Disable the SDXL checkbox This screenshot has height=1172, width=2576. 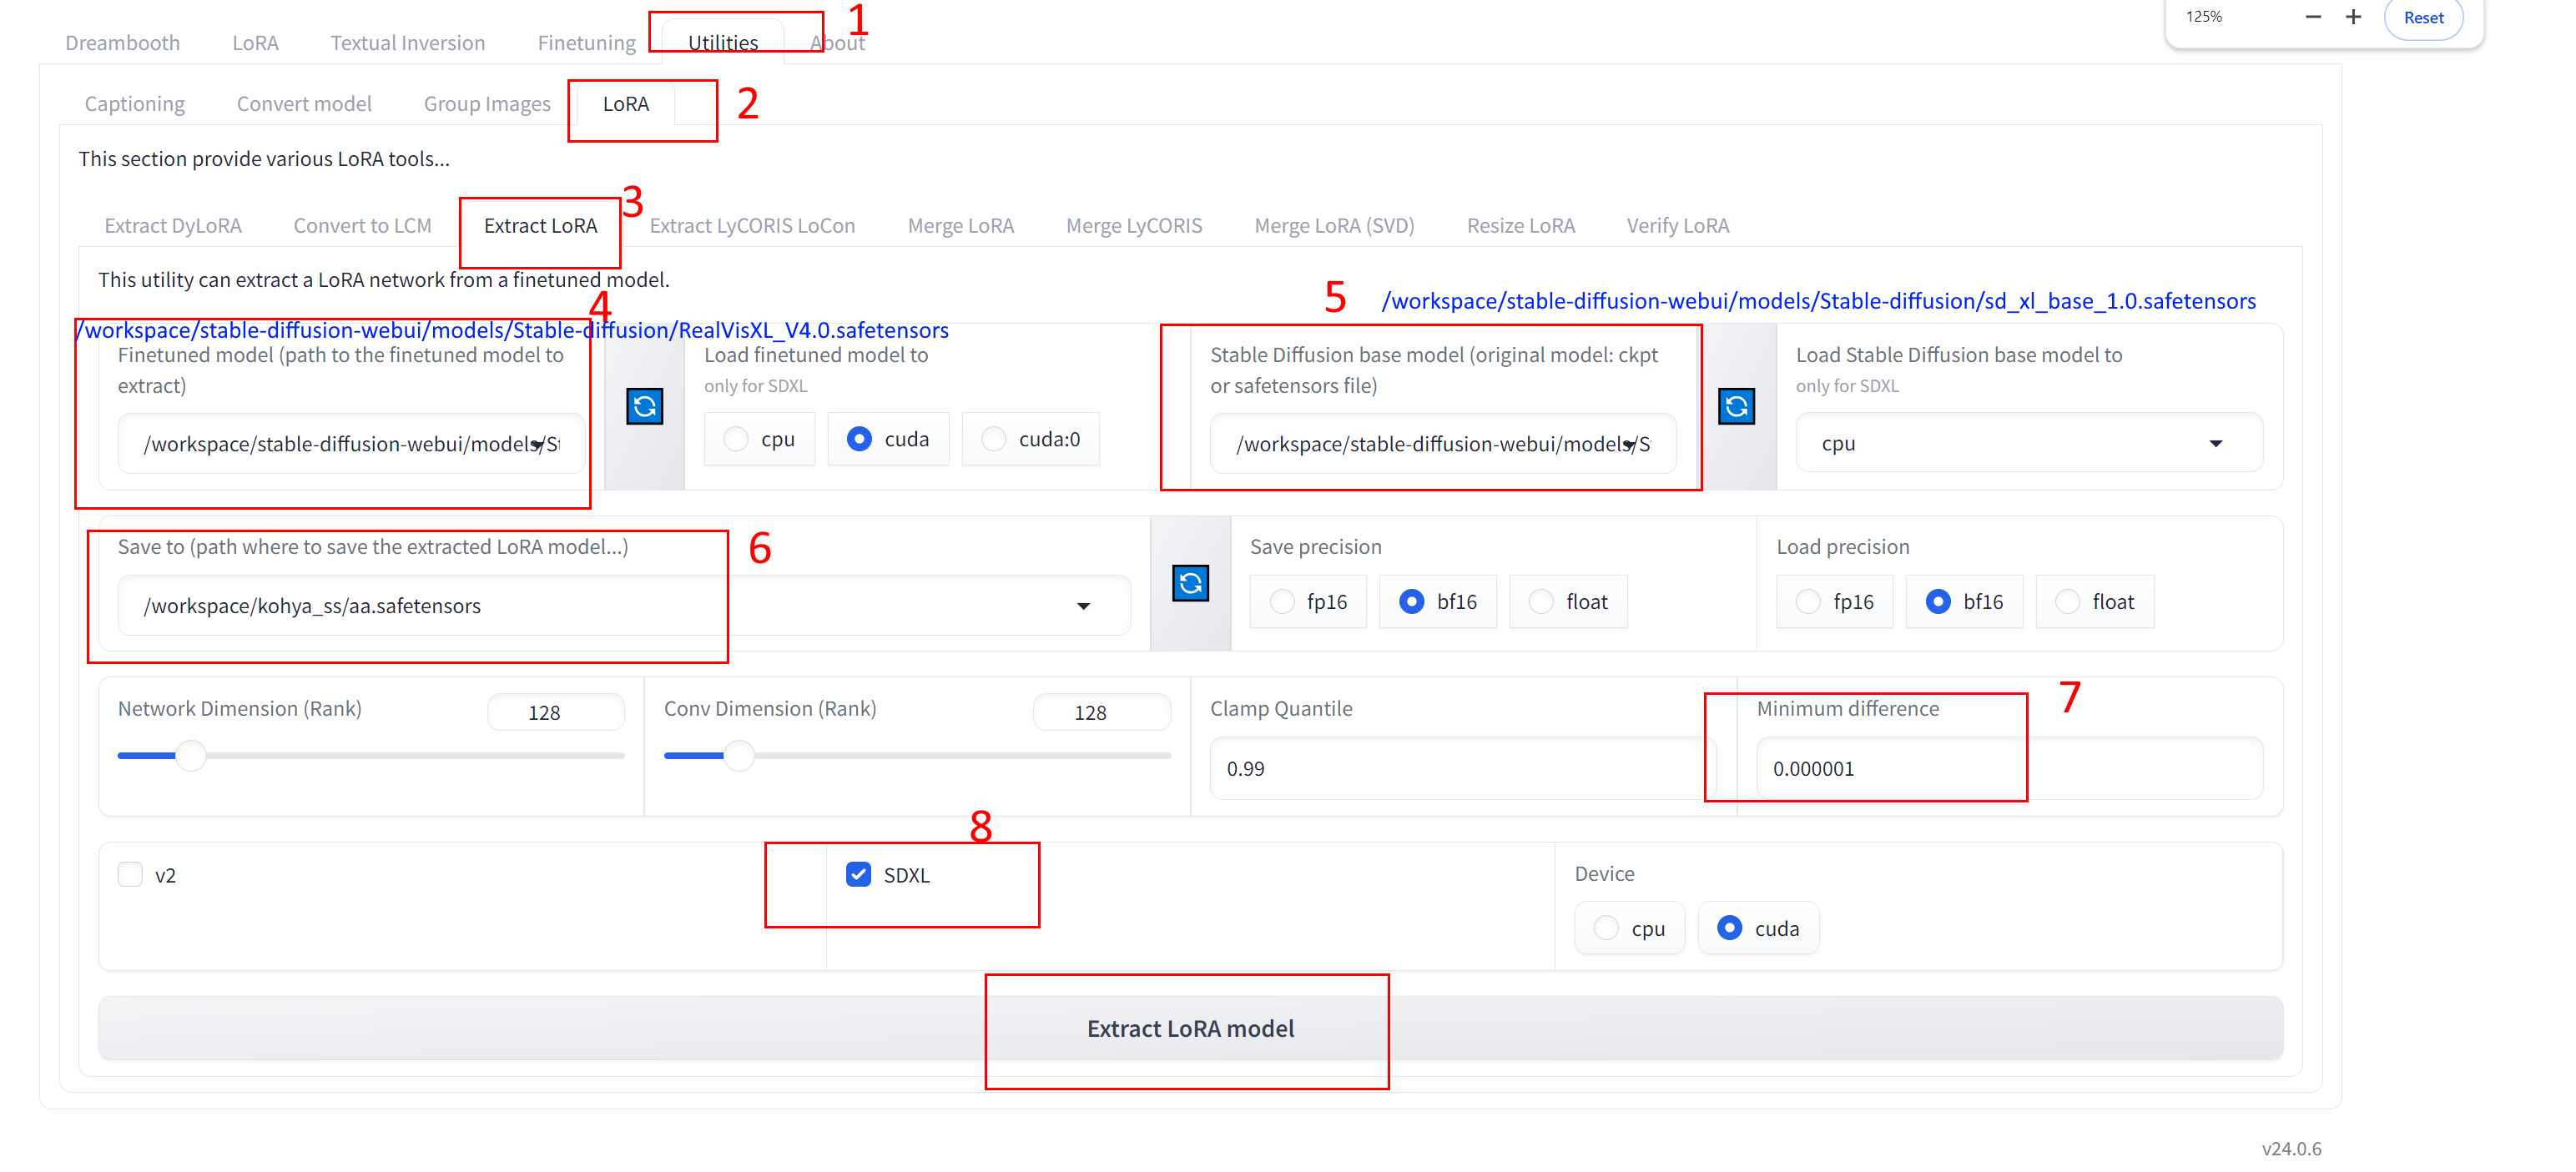857,874
